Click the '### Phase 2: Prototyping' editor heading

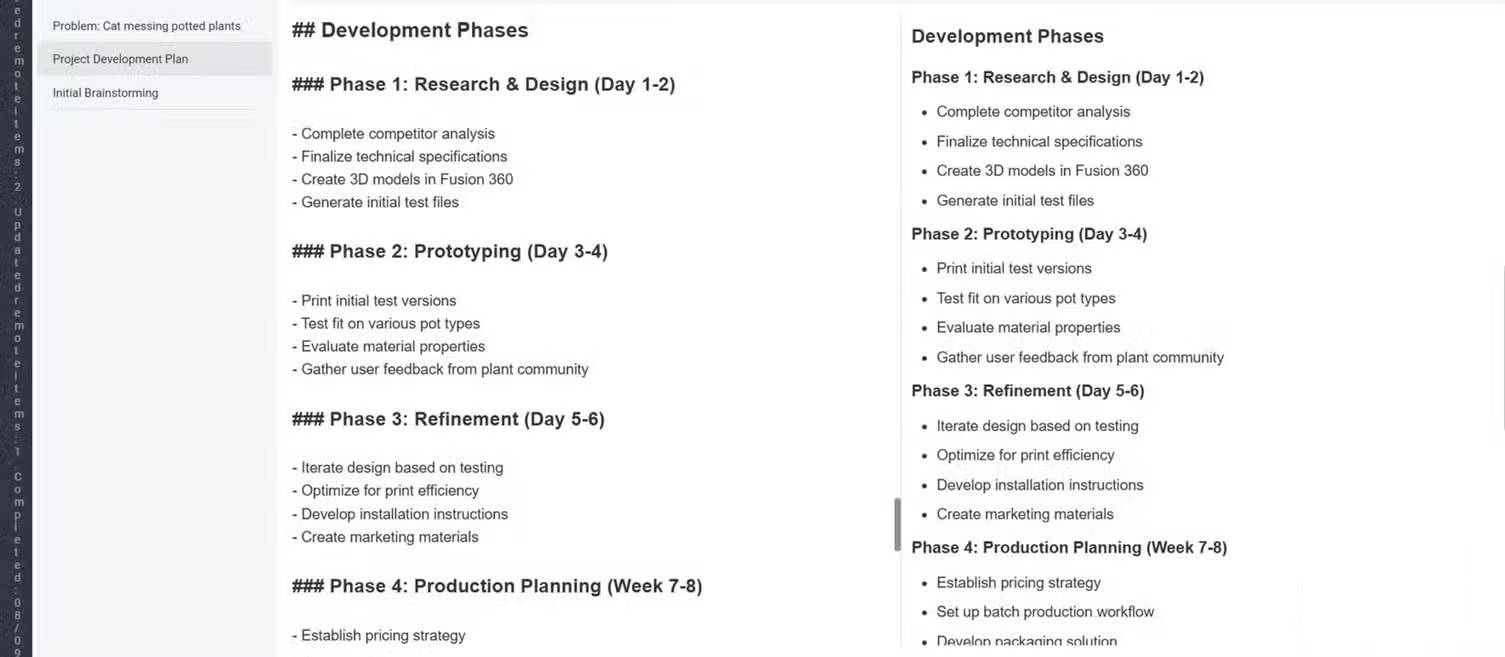[x=450, y=251]
